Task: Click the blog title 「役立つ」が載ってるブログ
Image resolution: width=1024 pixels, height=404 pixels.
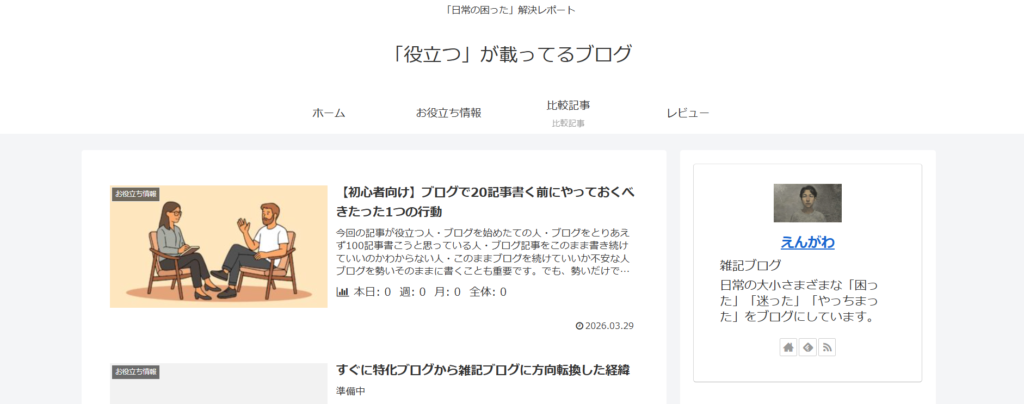Action: (x=512, y=54)
